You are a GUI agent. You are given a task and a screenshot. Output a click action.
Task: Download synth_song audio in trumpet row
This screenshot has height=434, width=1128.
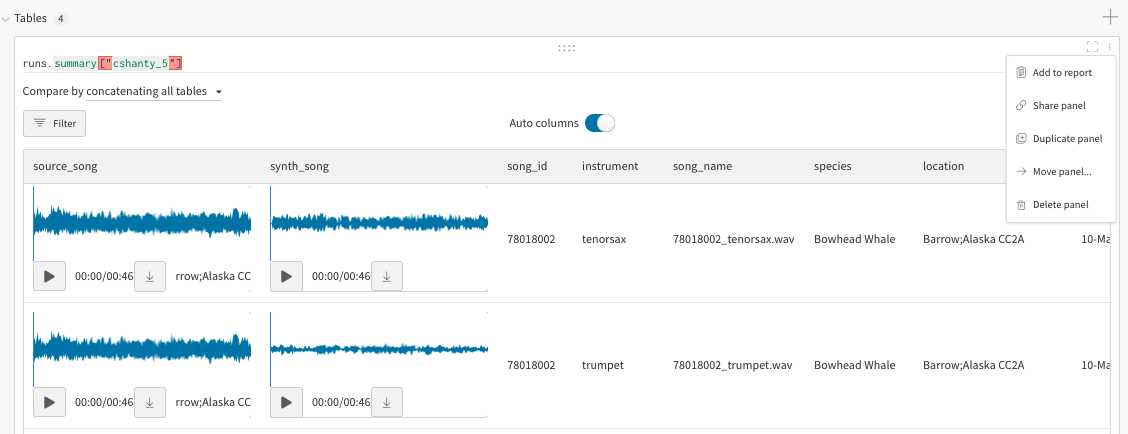[x=386, y=402]
